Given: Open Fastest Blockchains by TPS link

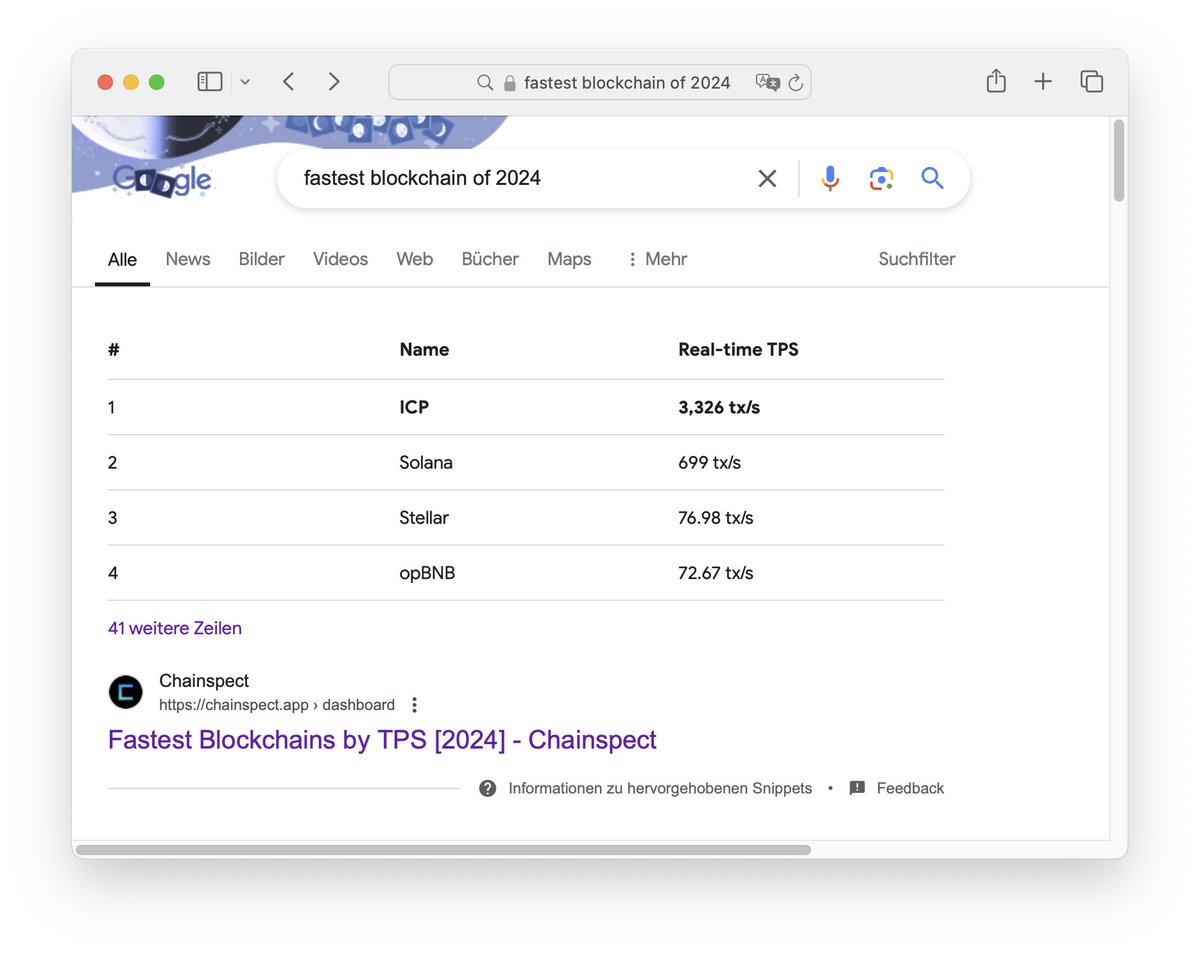Looking at the screenshot, I should coord(382,740).
